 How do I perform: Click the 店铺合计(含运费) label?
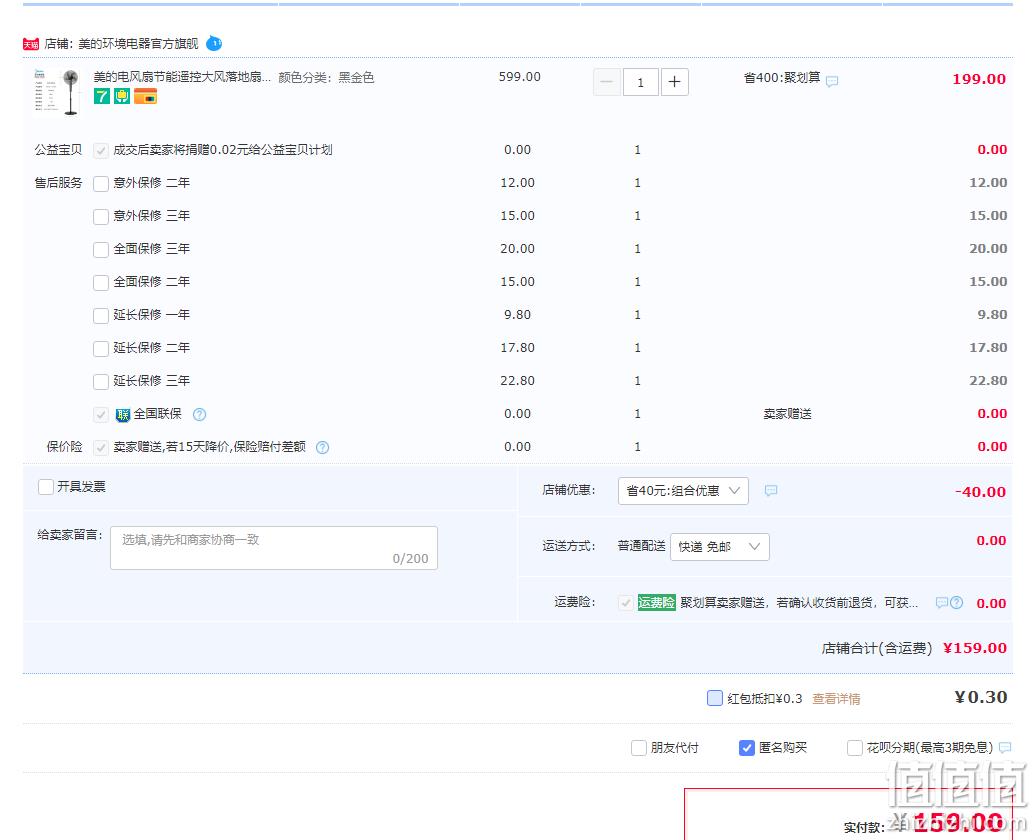coord(877,648)
